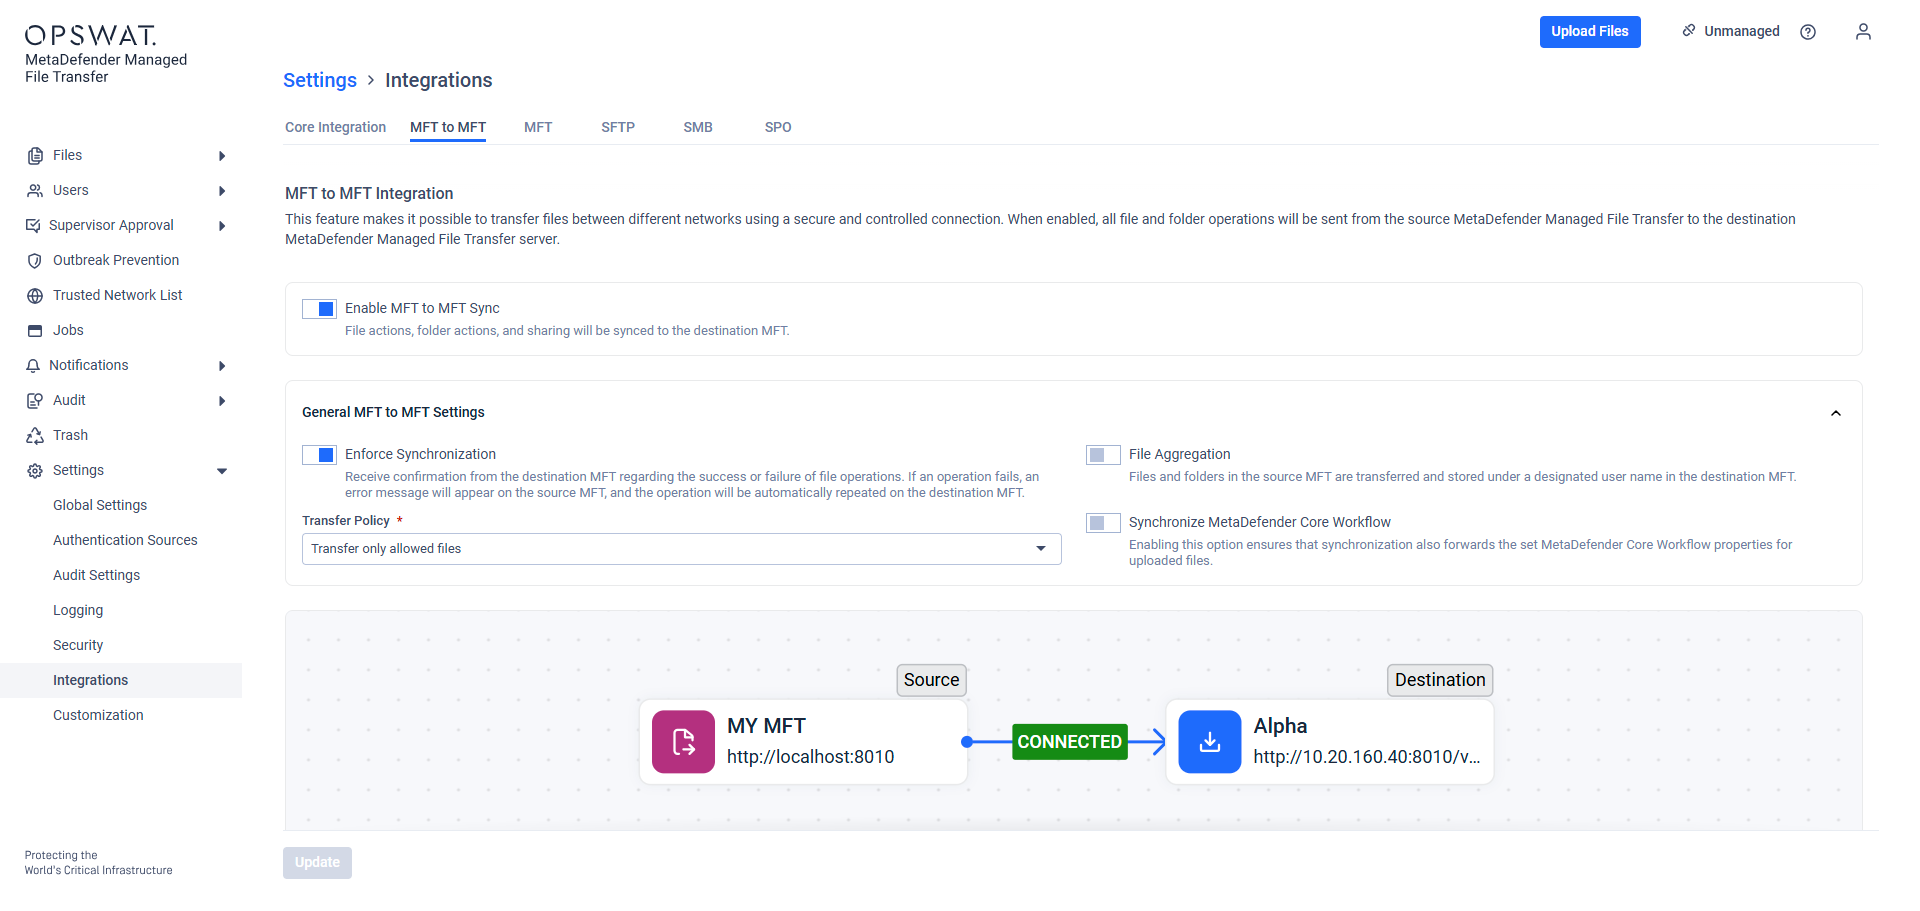Click the Upload Files button
Screen dimensions: 1920x911
pos(1590,31)
